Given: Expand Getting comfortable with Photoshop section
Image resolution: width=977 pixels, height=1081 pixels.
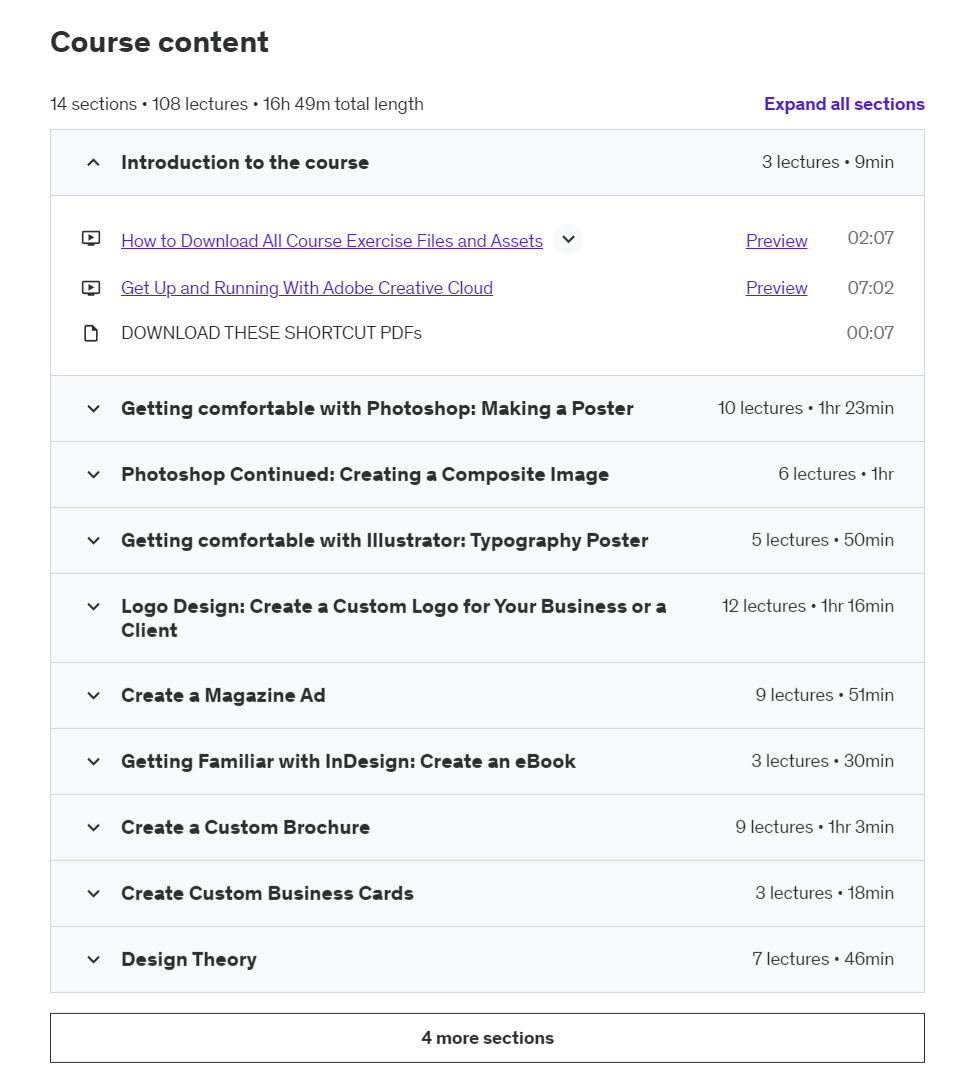Looking at the screenshot, I should pos(93,409).
